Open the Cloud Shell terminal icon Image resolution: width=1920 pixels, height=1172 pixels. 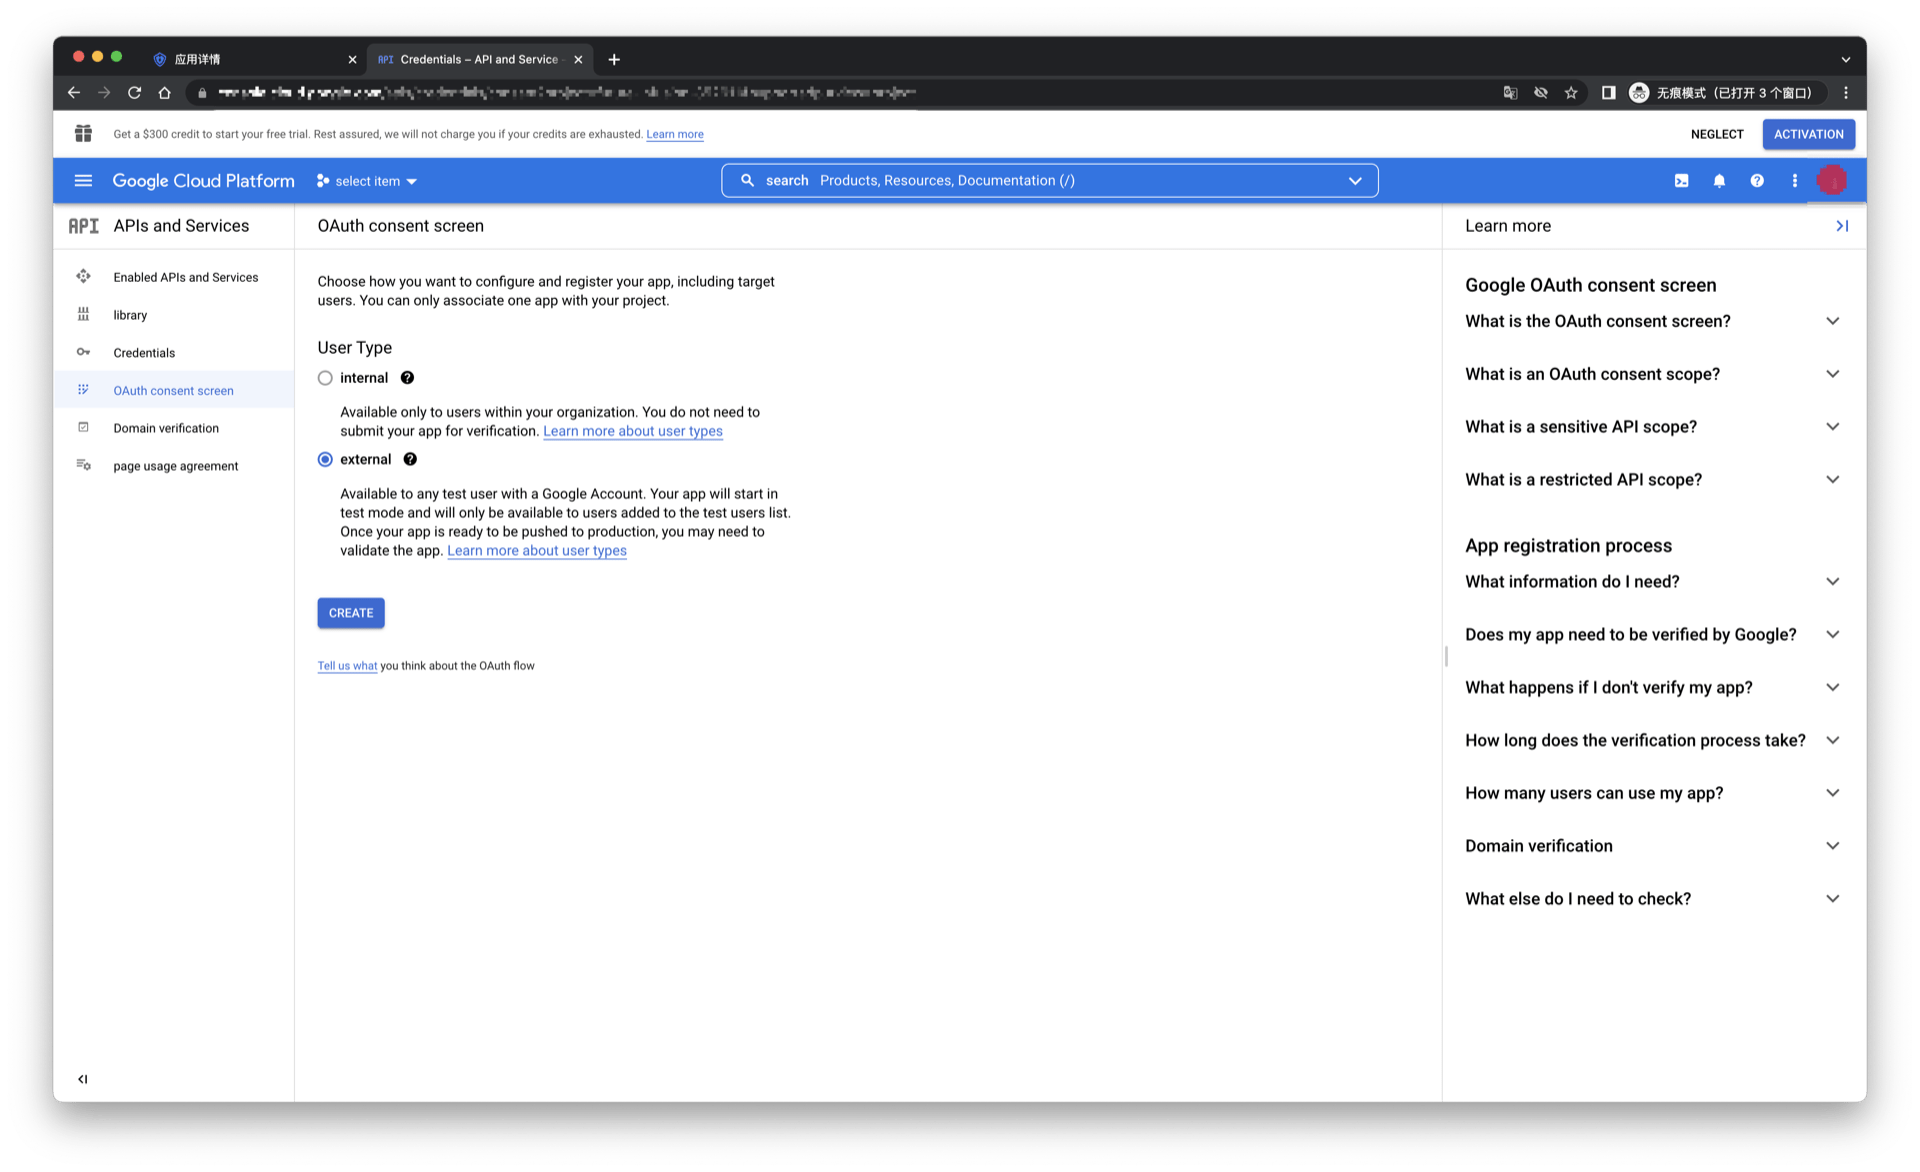click(x=1681, y=181)
